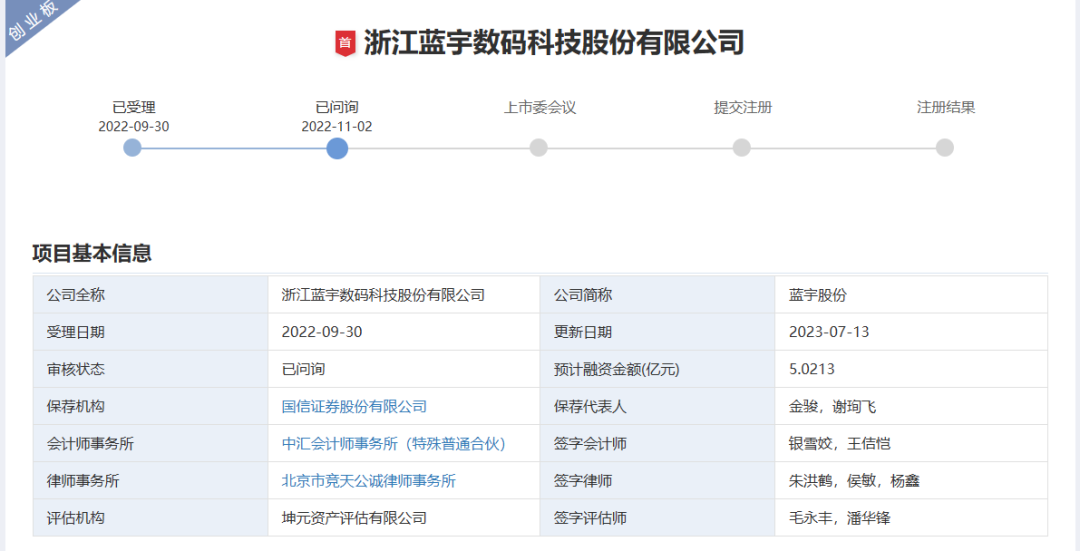Click the 公司全称 value cell in the table
This screenshot has width=1080, height=551.
coord(404,295)
